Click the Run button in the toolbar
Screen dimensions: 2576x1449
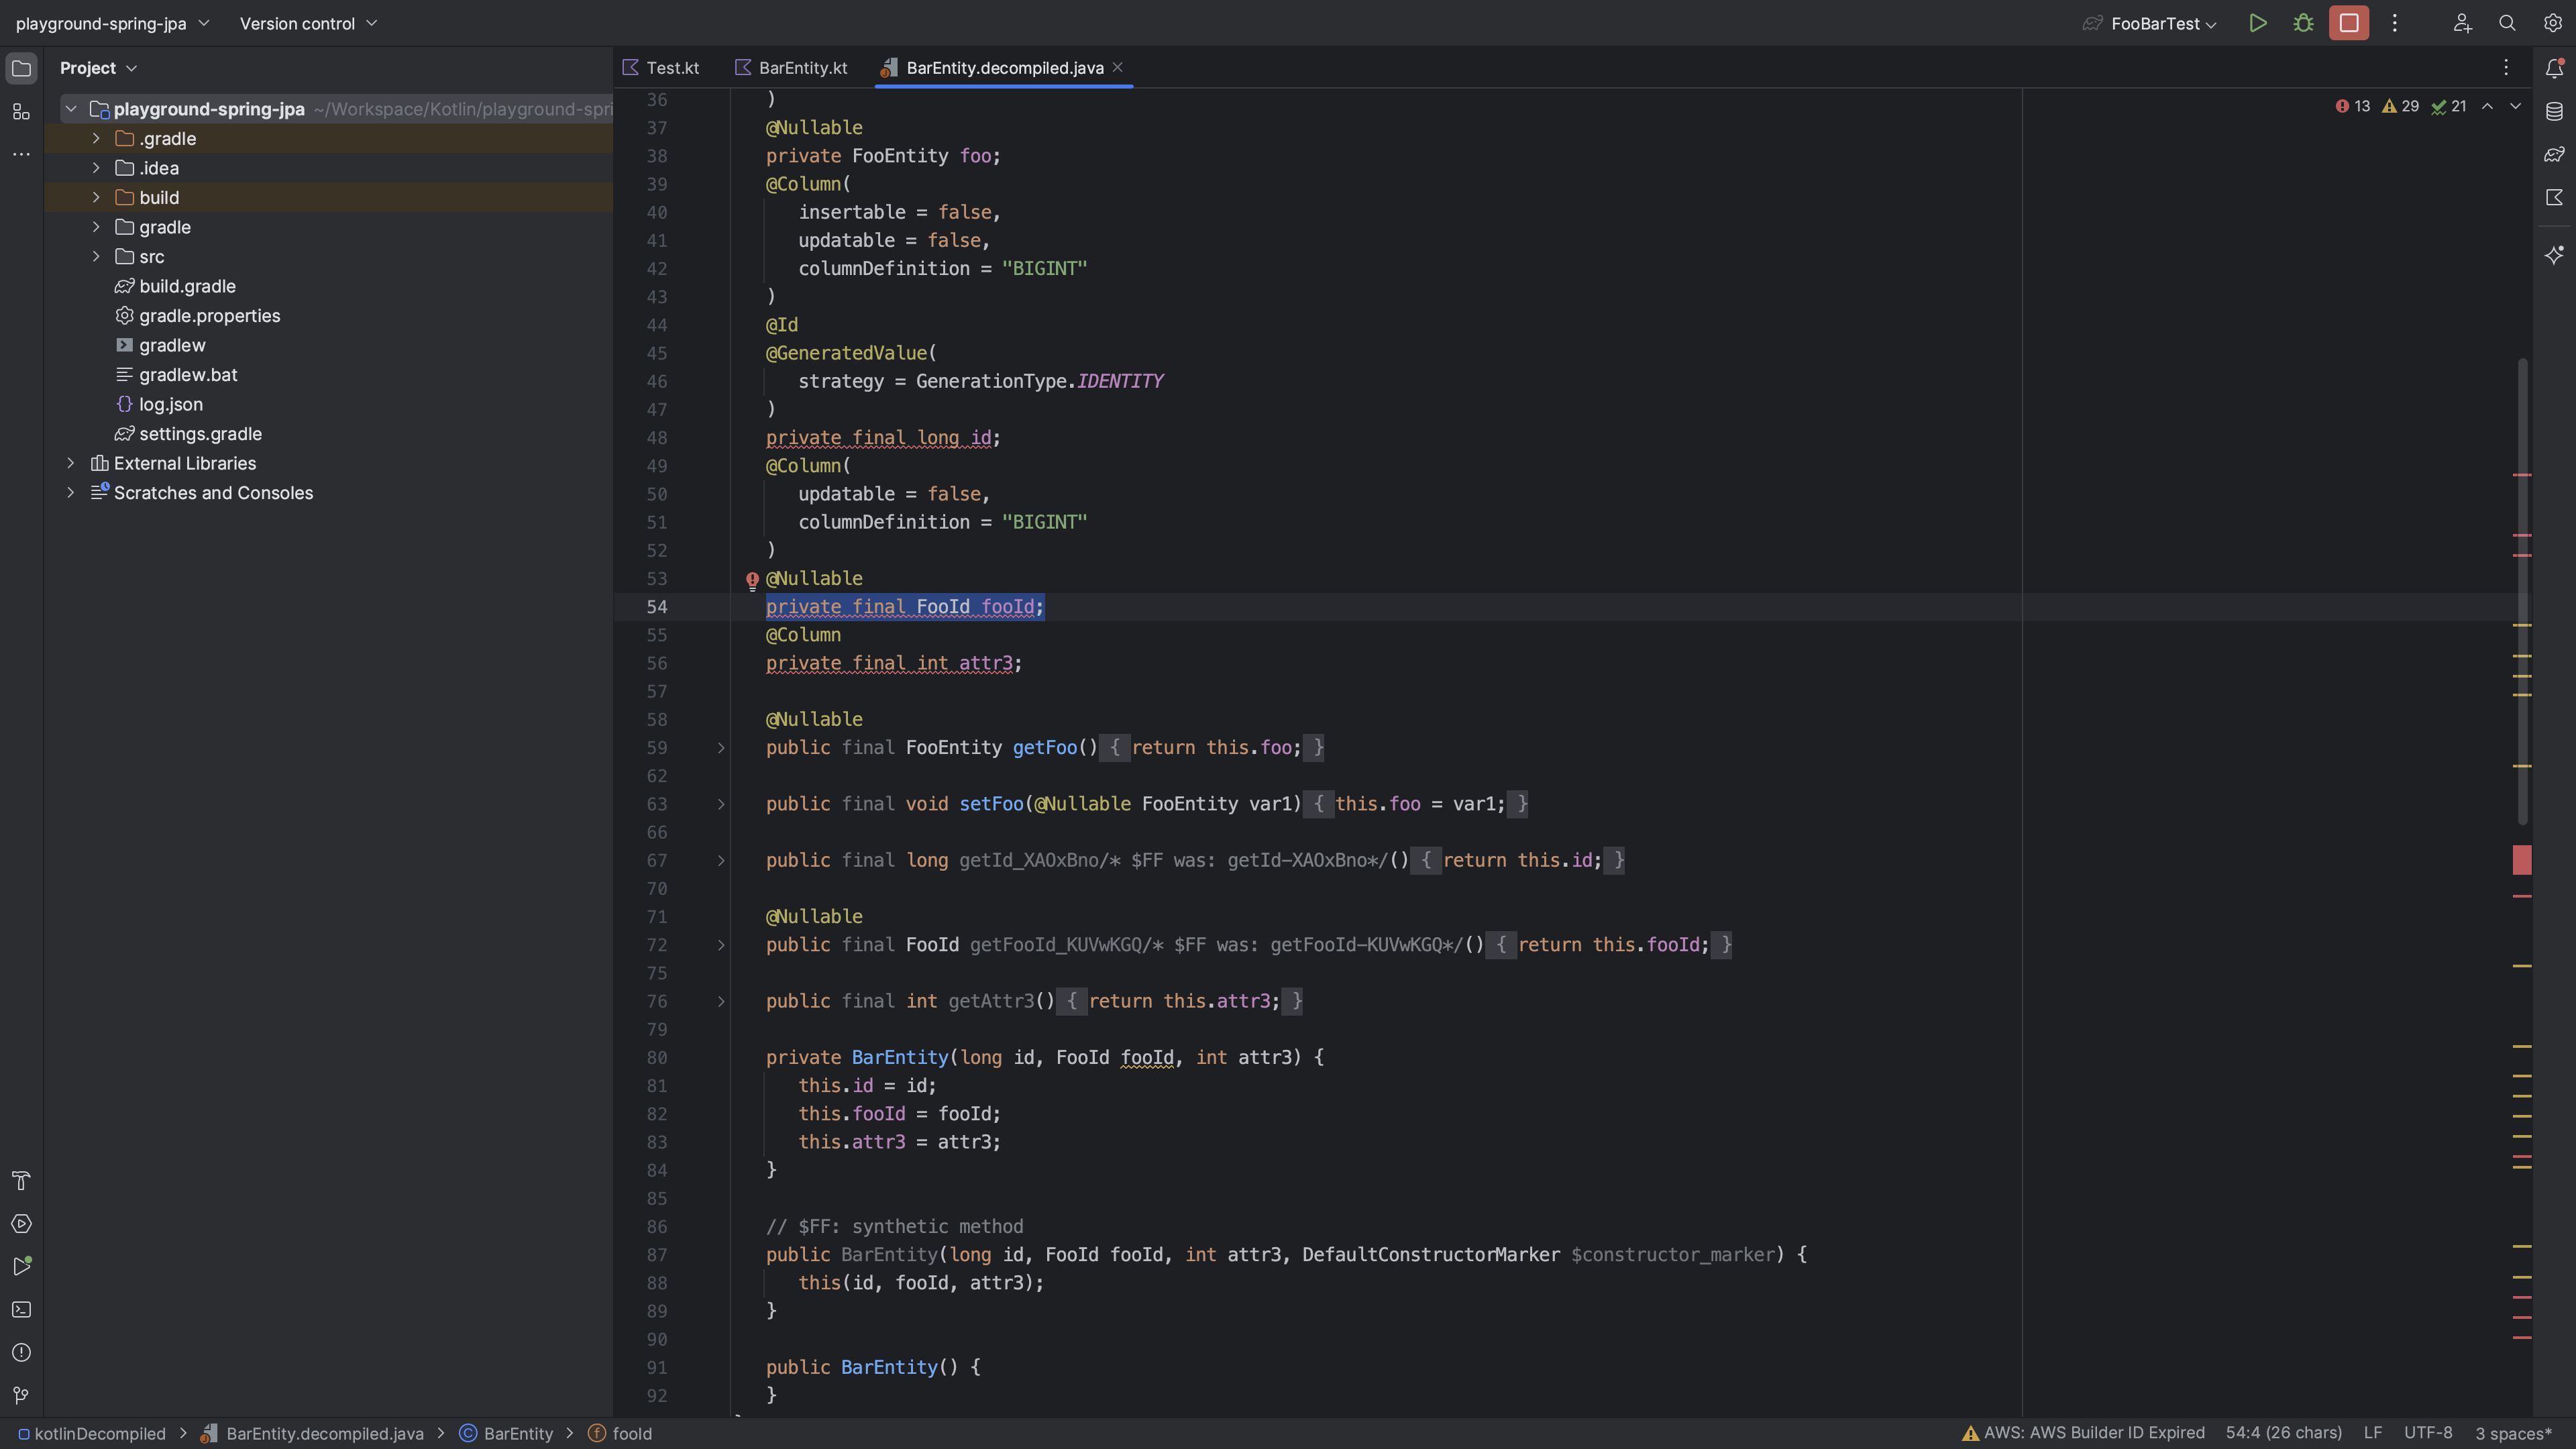pyautogui.click(x=2257, y=23)
